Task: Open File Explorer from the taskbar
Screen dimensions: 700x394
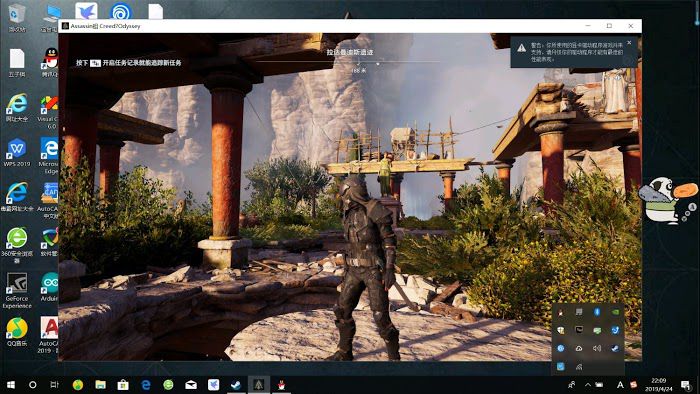Action: [100, 385]
